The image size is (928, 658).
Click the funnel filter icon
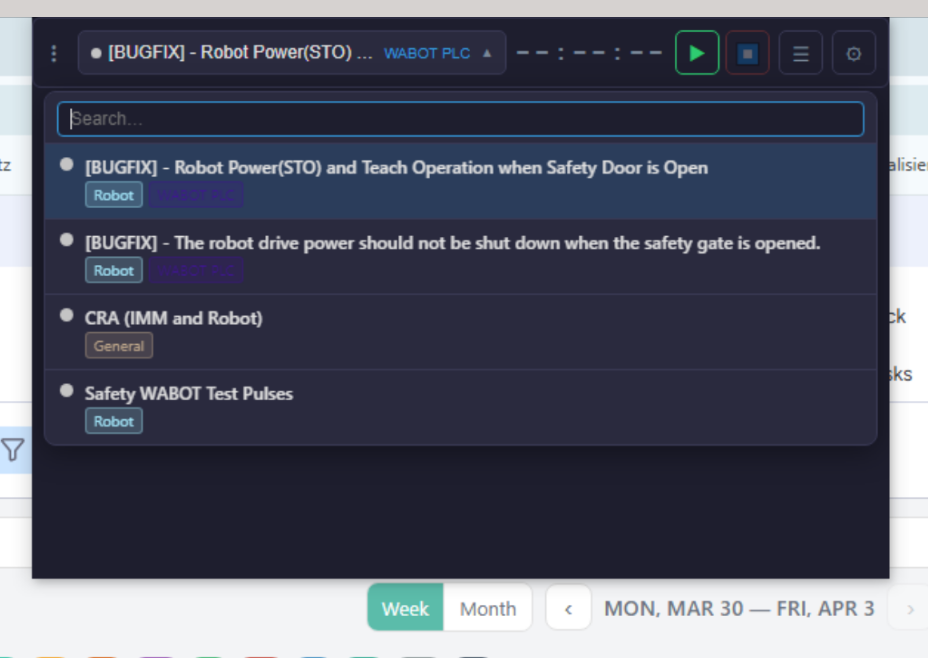(x=12, y=450)
